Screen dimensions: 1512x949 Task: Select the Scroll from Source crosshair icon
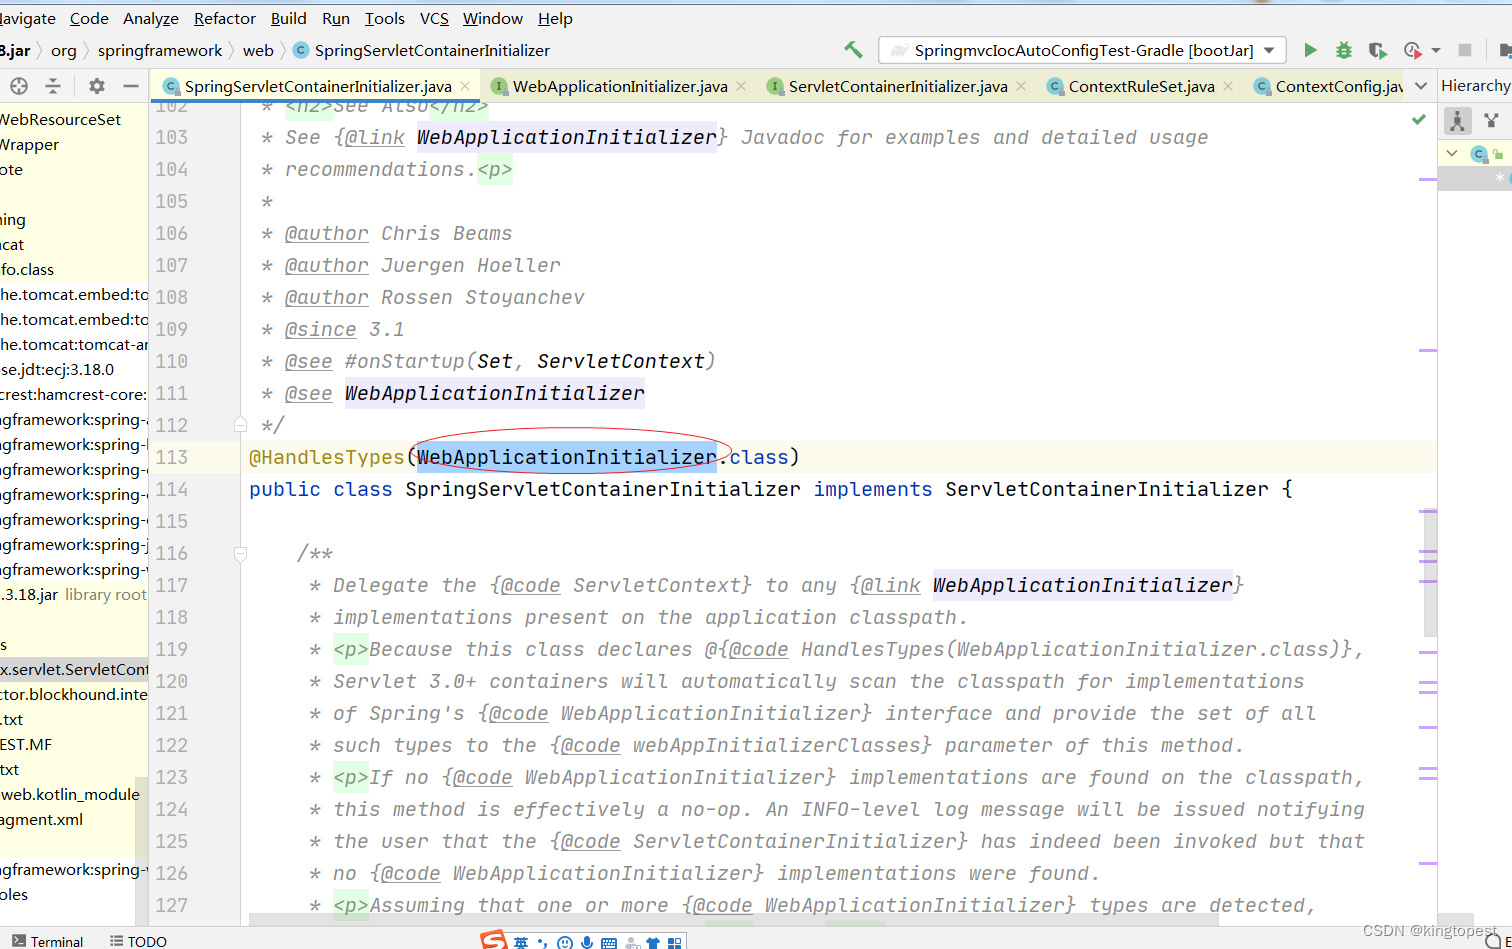(18, 86)
